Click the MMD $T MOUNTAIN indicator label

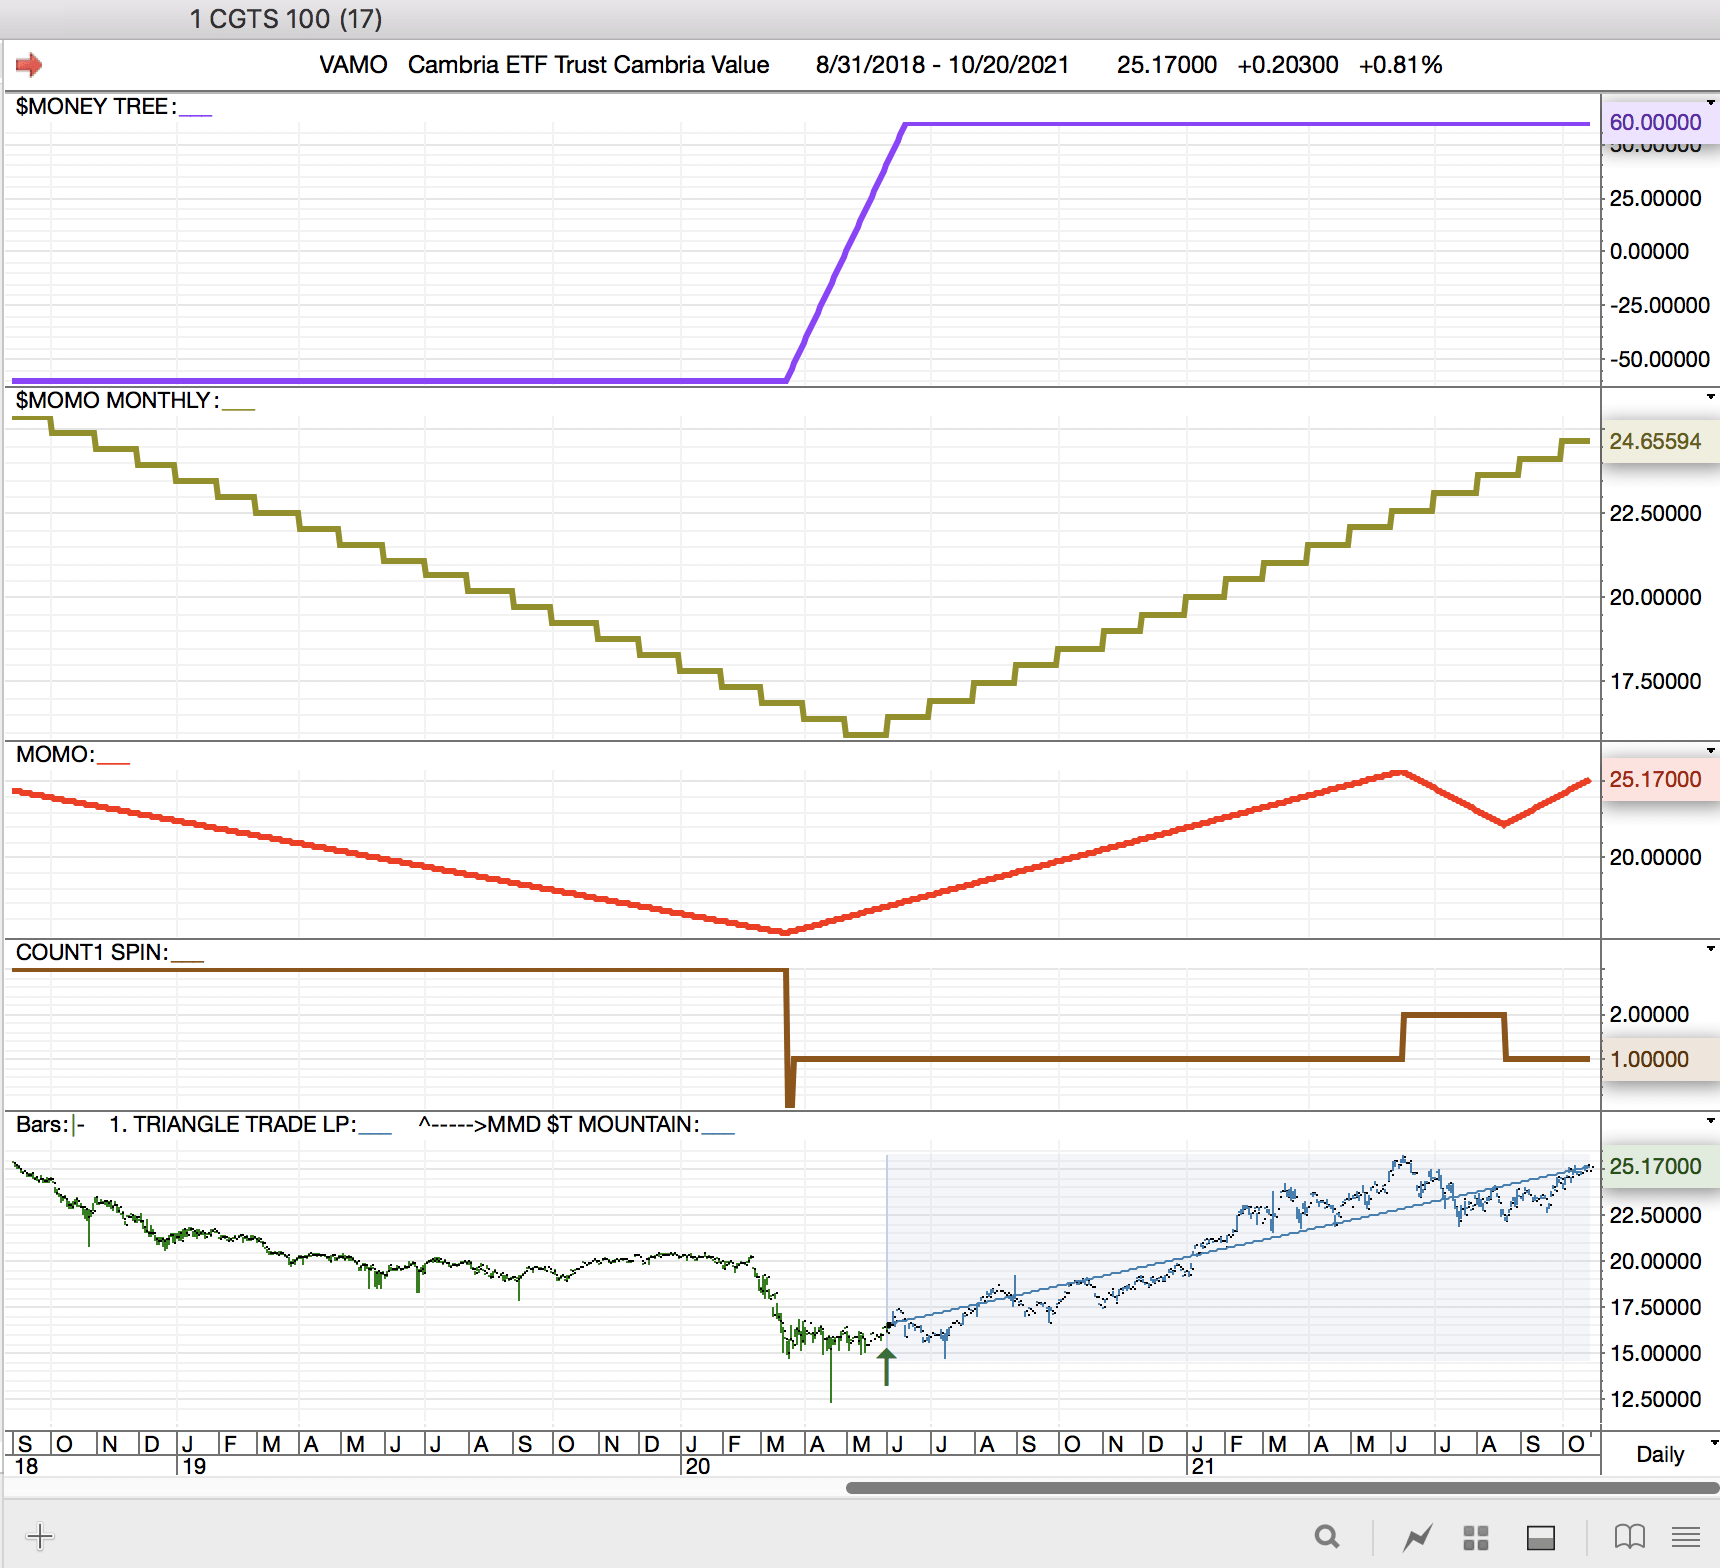pyautogui.click(x=592, y=1124)
